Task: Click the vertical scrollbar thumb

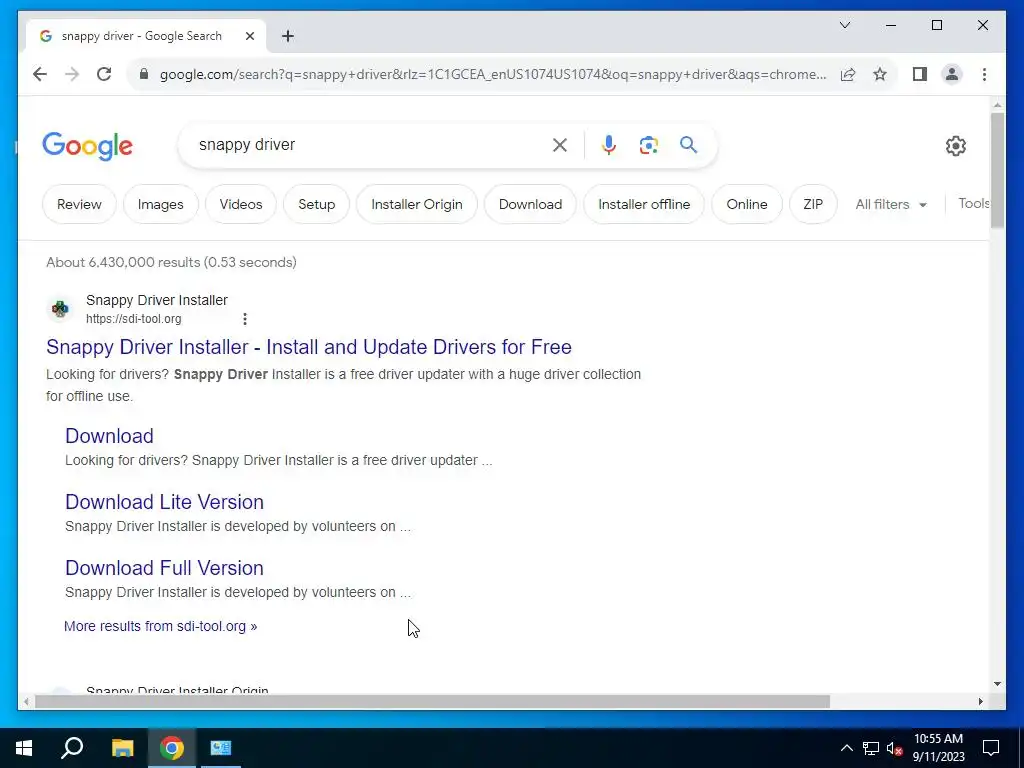Action: [x=997, y=170]
